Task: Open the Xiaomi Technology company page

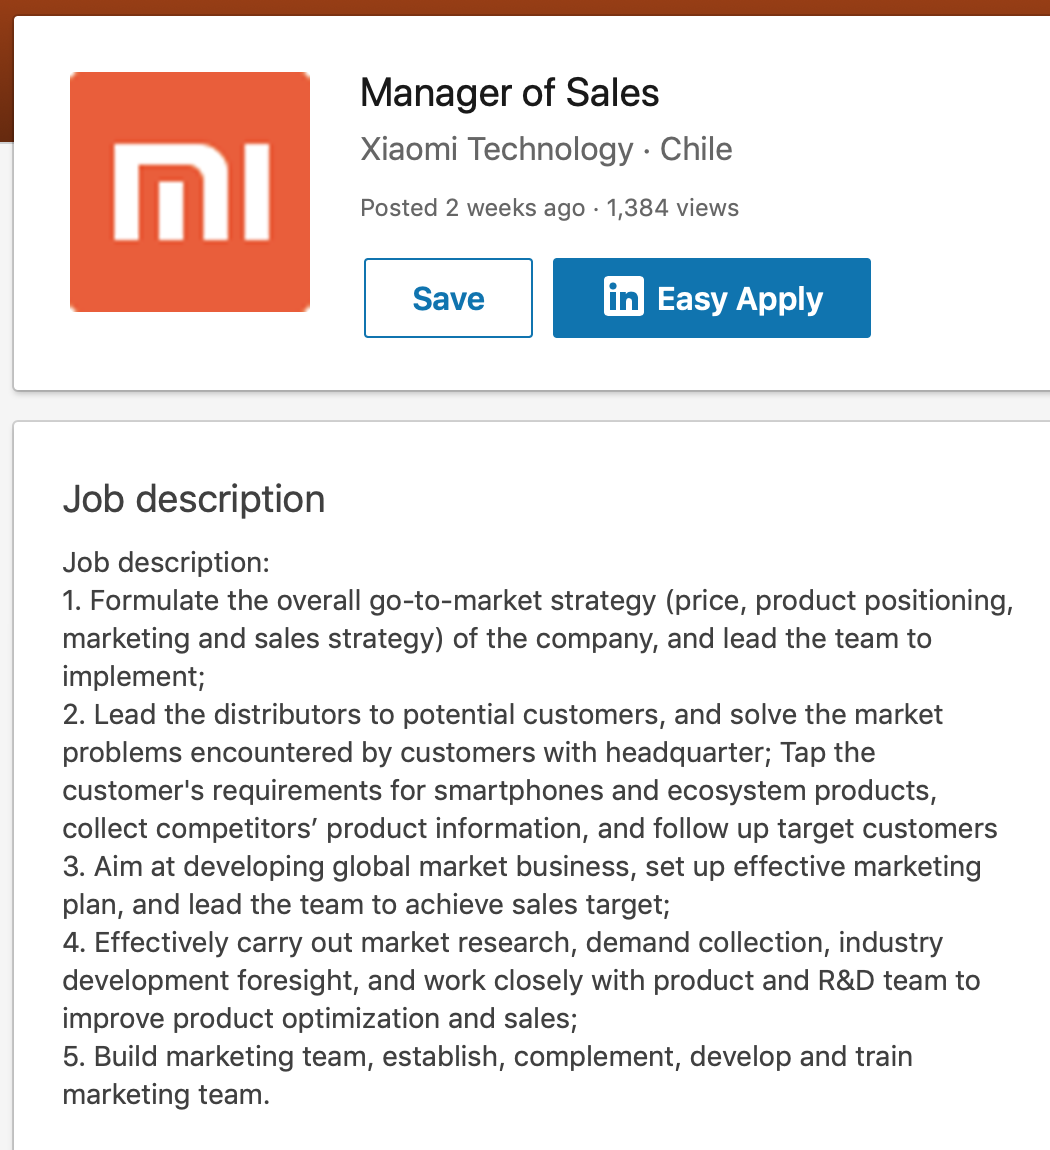Action: tap(496, 149)
